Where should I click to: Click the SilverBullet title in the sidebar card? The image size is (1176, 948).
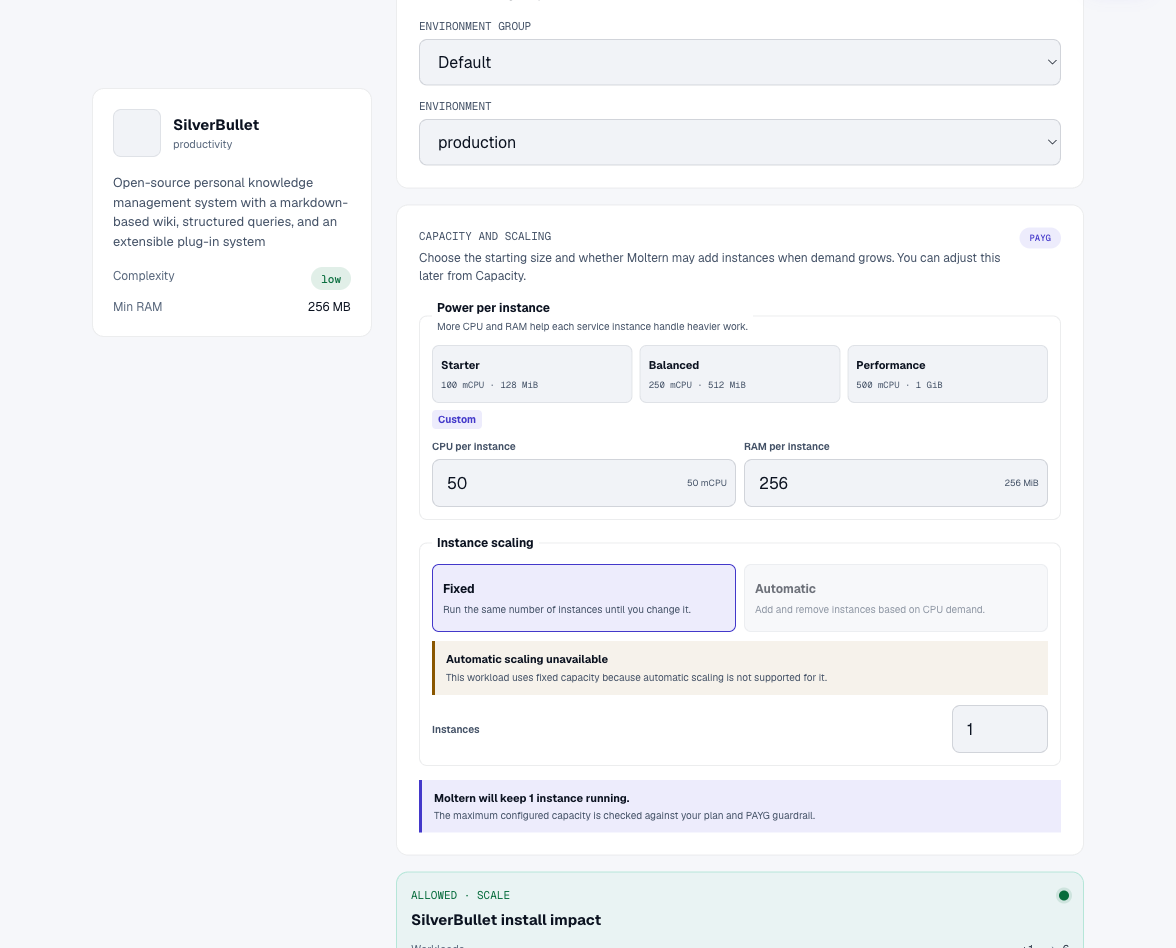pyautogui.click(x=216, y=124)
